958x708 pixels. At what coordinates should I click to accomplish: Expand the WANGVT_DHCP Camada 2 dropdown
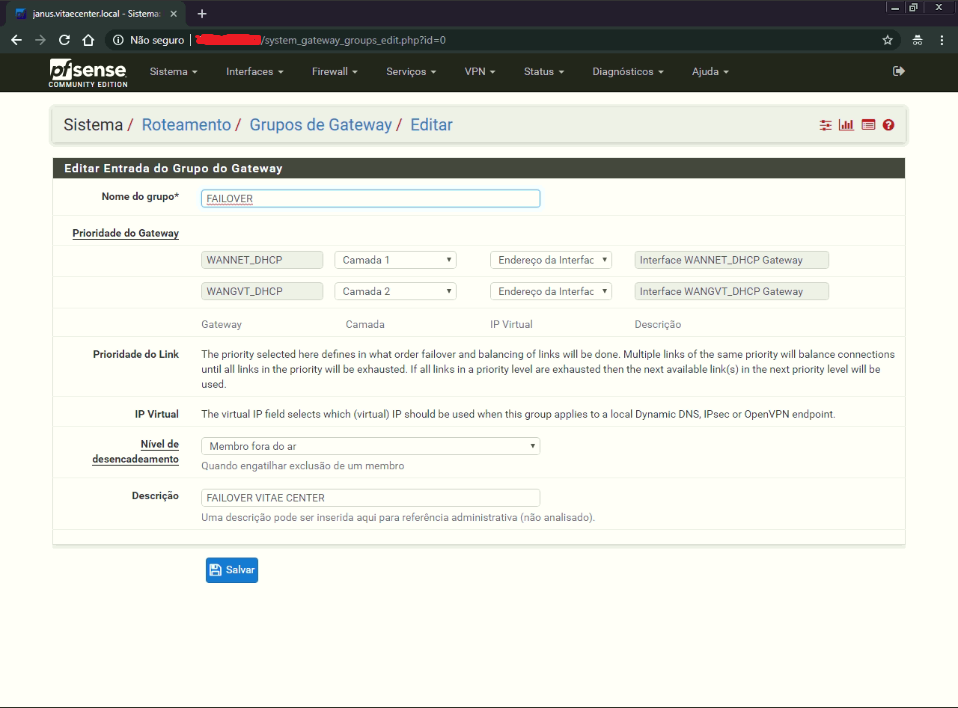[395, 292]
